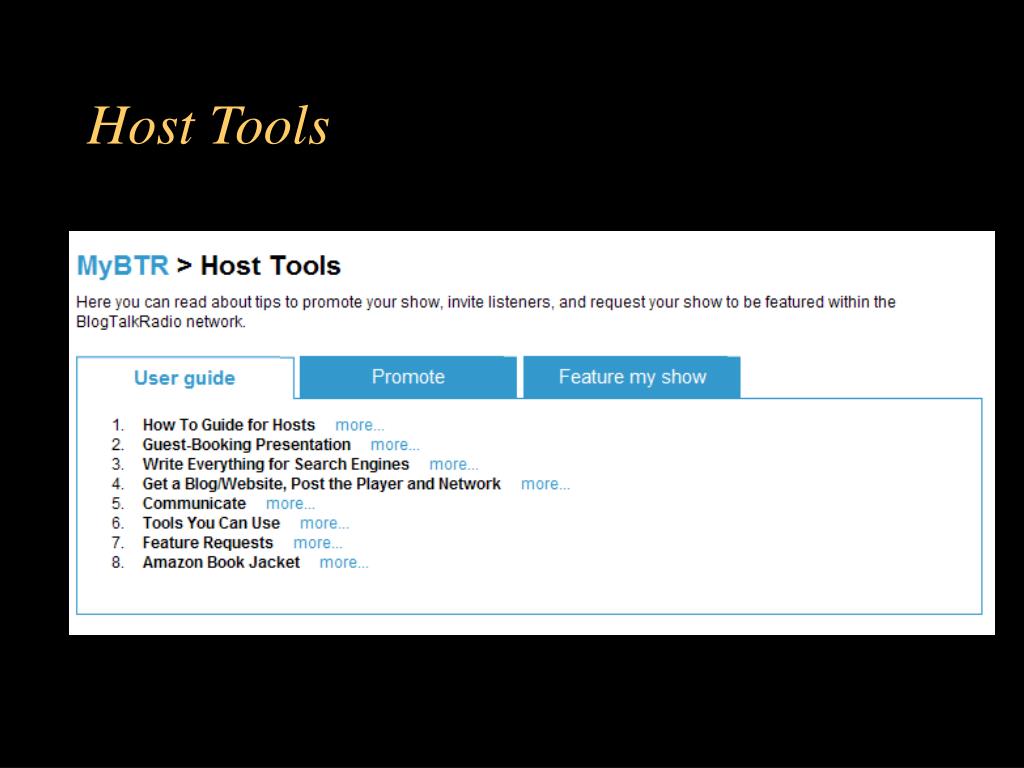Image resolution: width=1024 pixels, height=768 pixels.
Task: Open more for Get a Blog/Website item
Action: (545, 484)
